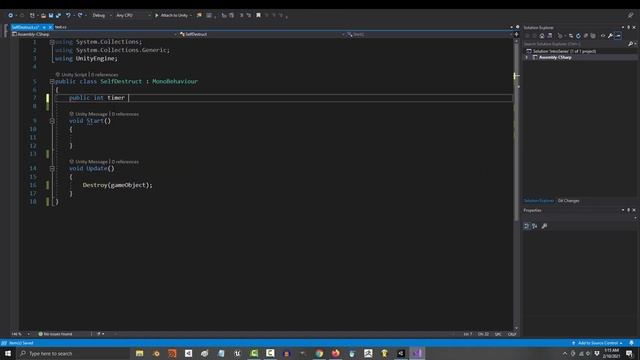Click the MonoBehaviour base class text

tap(175, 81)
